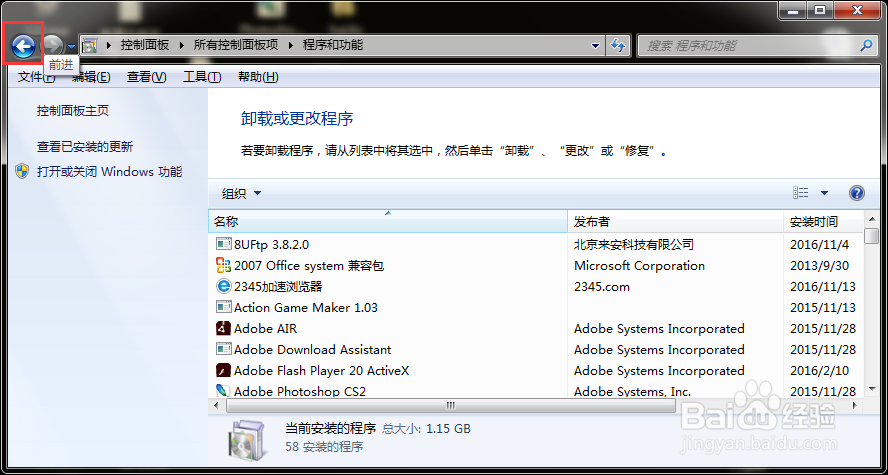
Task: Select 程序和功能 breadcrumb segment
Action: pyautogui.click(x=332, y=45)
